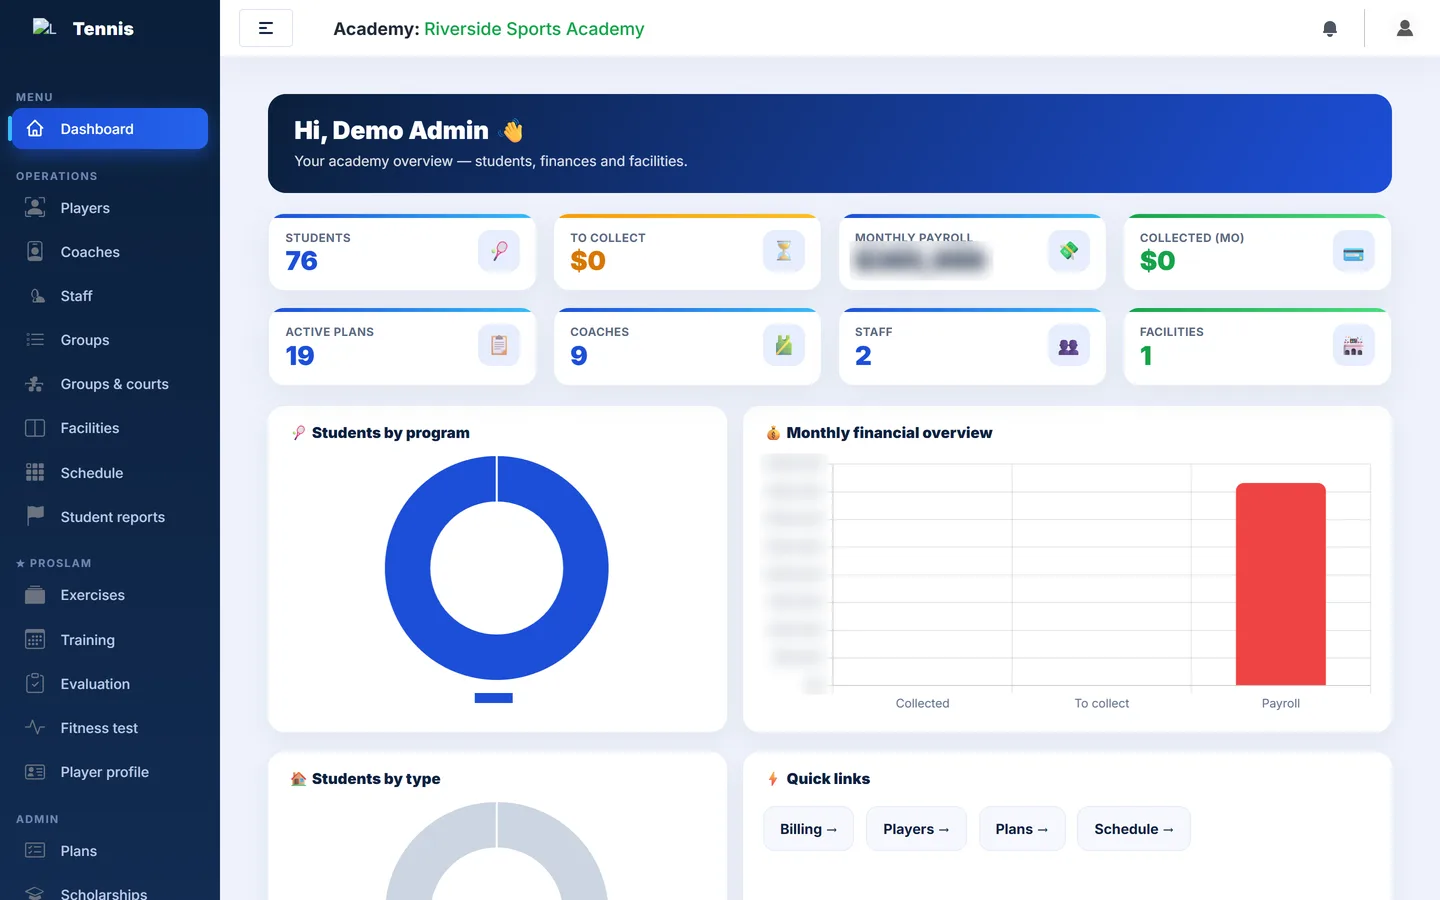Open the user account icon
Image resolution: width=1440 pixels, height=900 pixels.
(x=1405, y=28)
